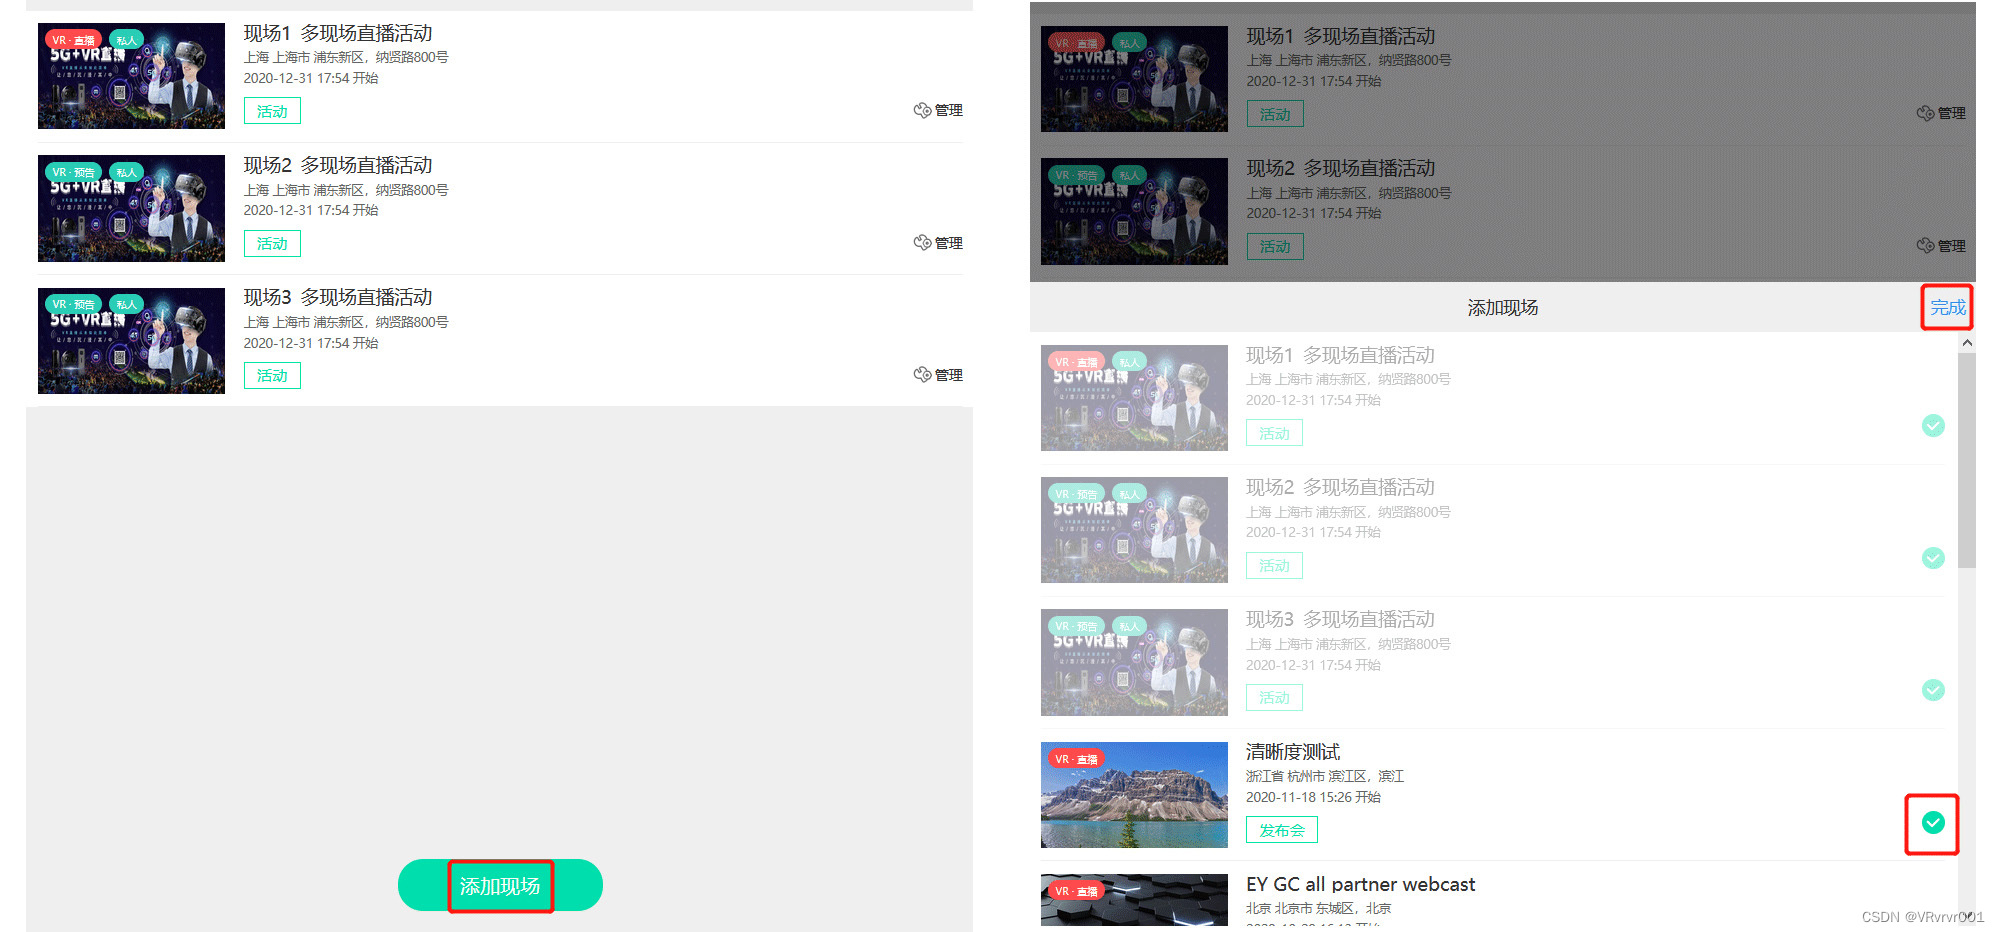Click 活动 tag under 现场3 in add list
Screen dimensions: 2000x932
click(1274, 698)
